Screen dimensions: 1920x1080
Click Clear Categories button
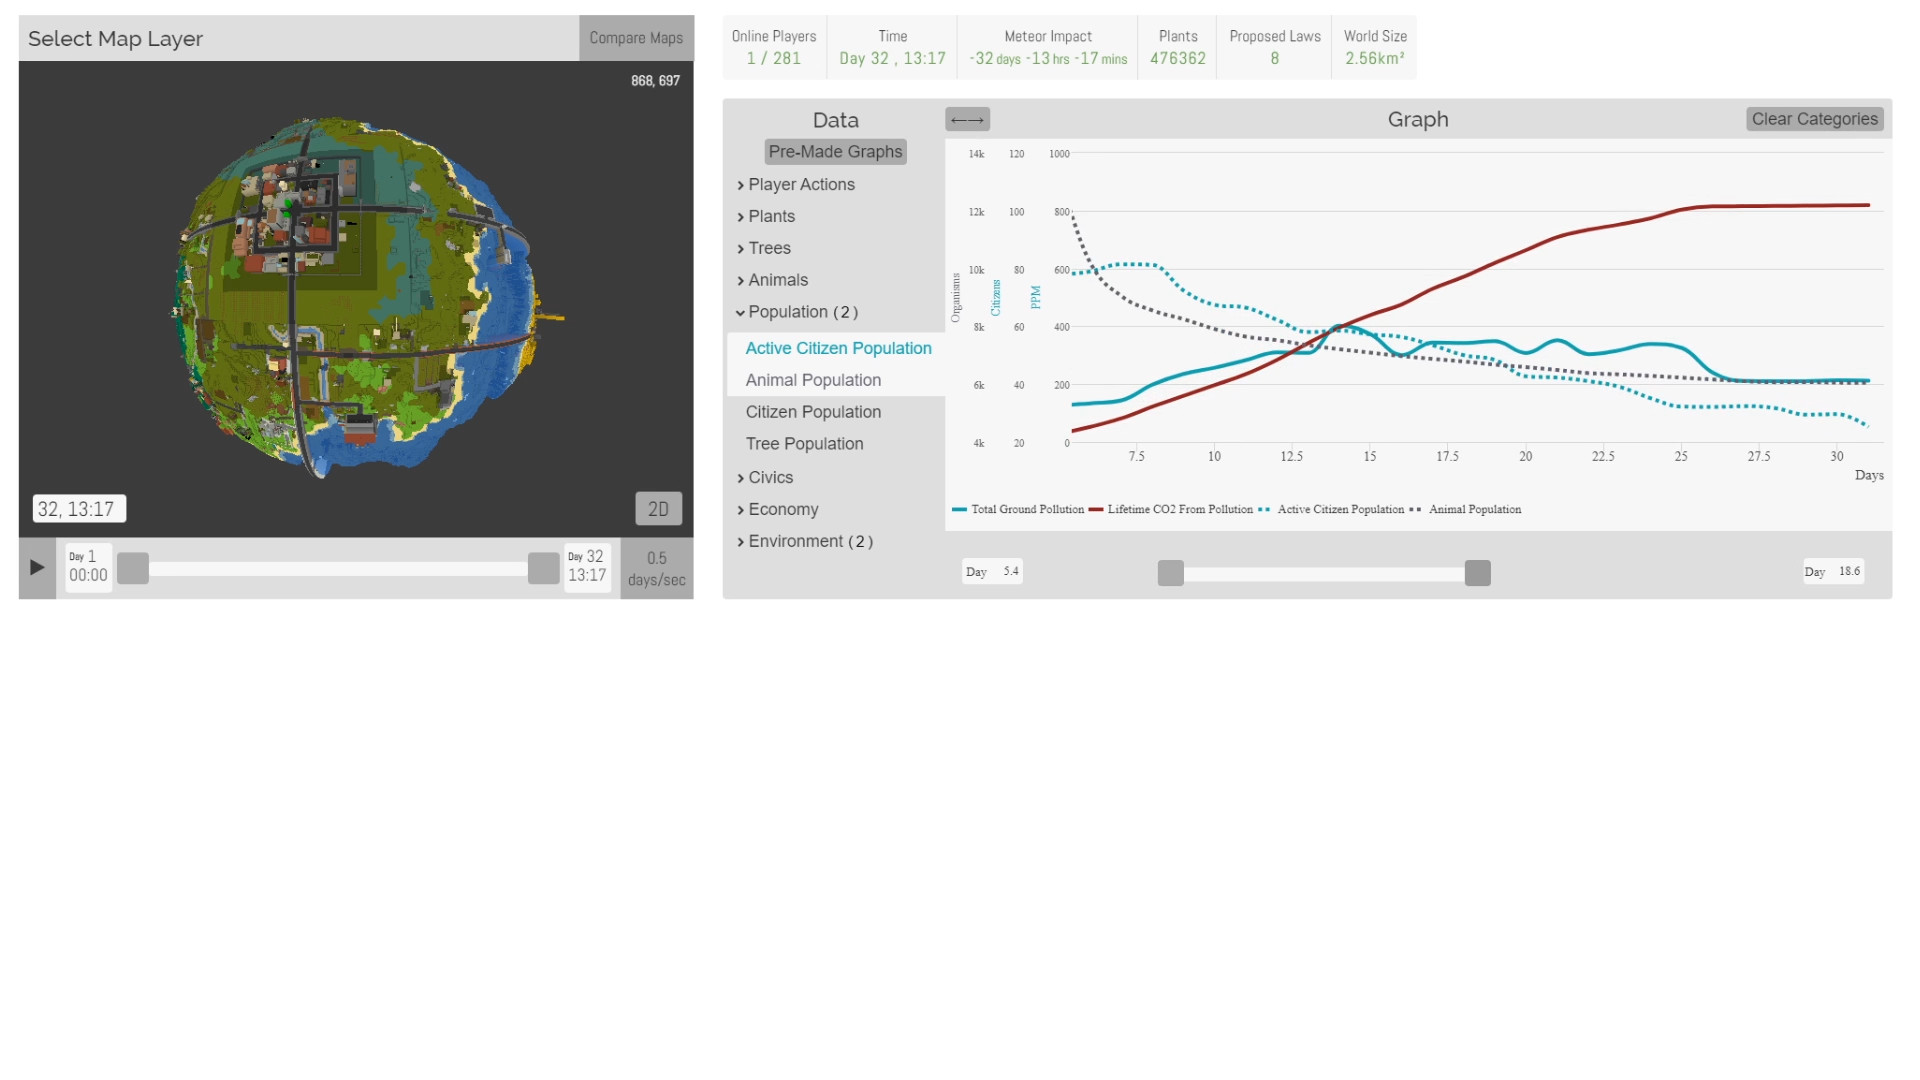coord(1814,119)
